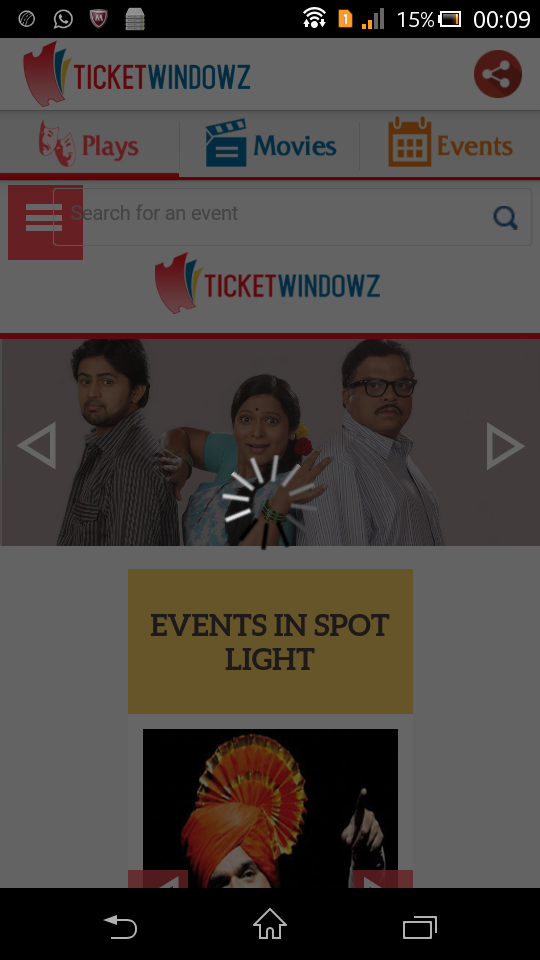Open spotlight poster with orange turban

click(270, 808)
